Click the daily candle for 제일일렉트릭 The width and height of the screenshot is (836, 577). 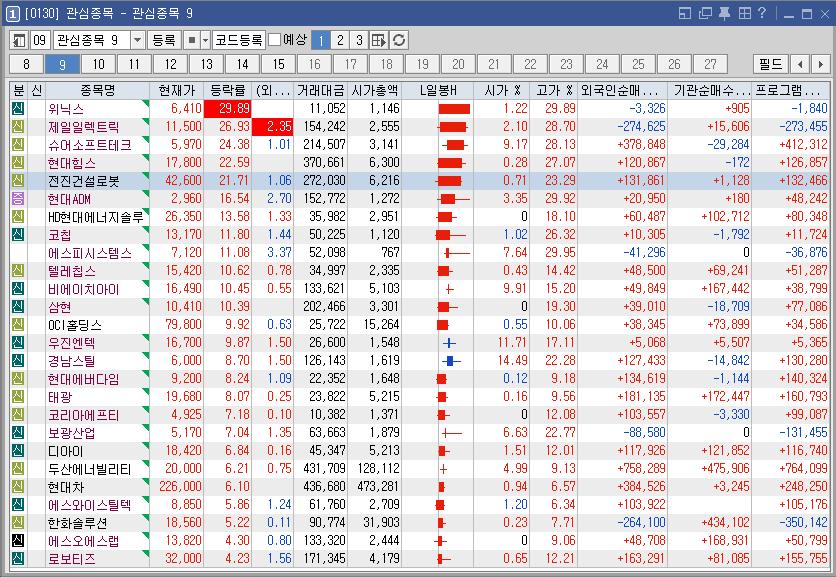(453, 127)
